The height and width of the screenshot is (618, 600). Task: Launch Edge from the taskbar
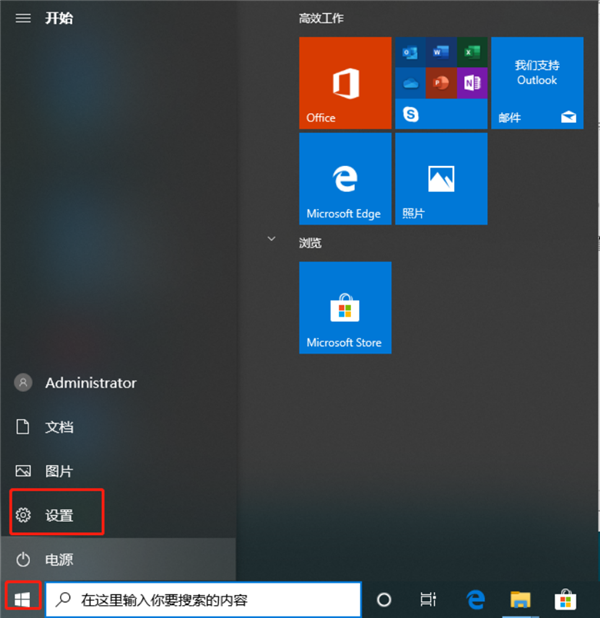click(475, 600)
